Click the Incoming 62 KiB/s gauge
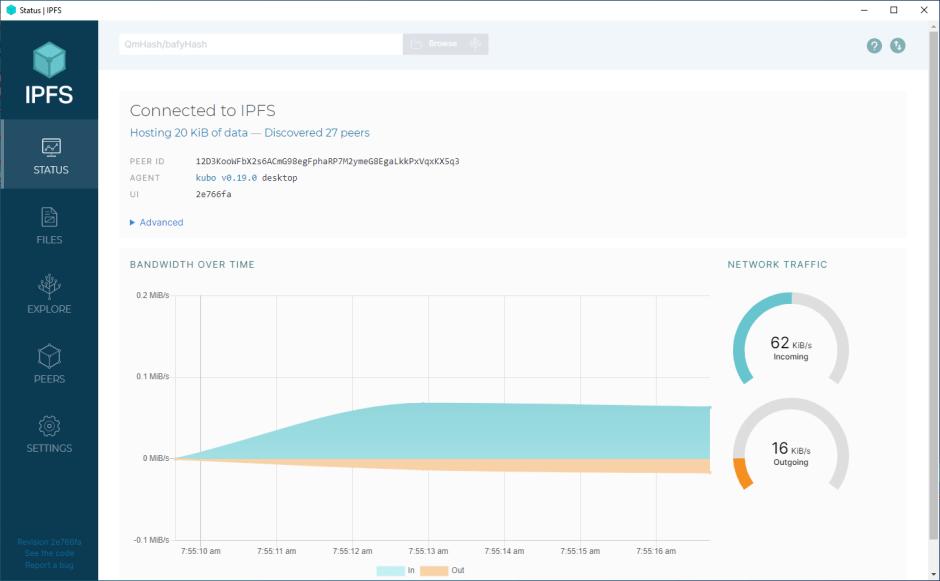The height and width of the screenshot is (581, 940). 791,340
